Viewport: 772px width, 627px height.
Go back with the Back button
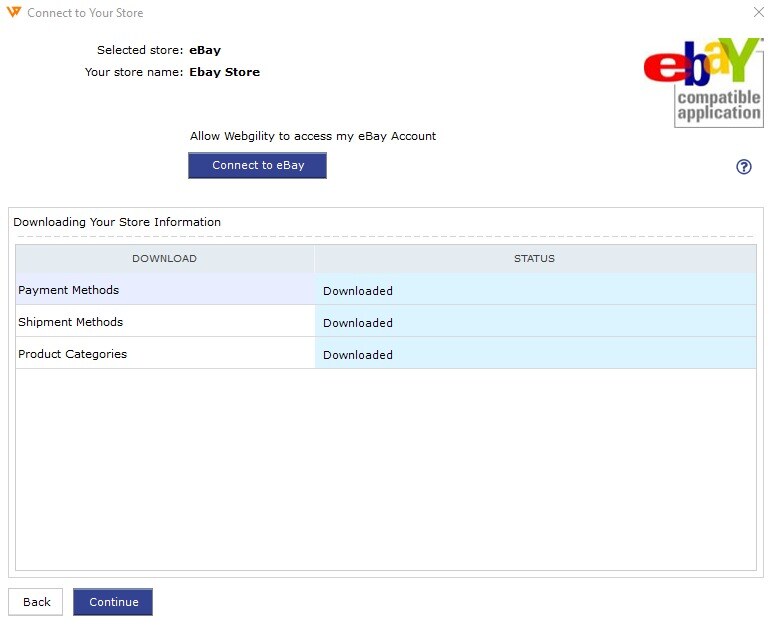(35, 602)
